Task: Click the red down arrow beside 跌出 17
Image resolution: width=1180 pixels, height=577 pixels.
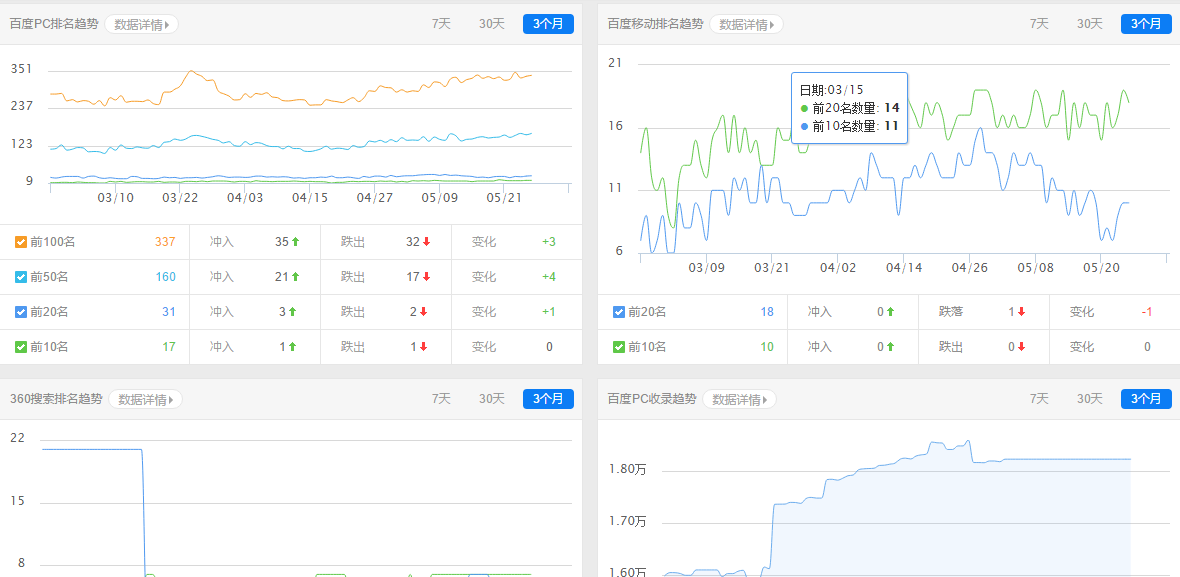Action: click(x=426, y=277)
